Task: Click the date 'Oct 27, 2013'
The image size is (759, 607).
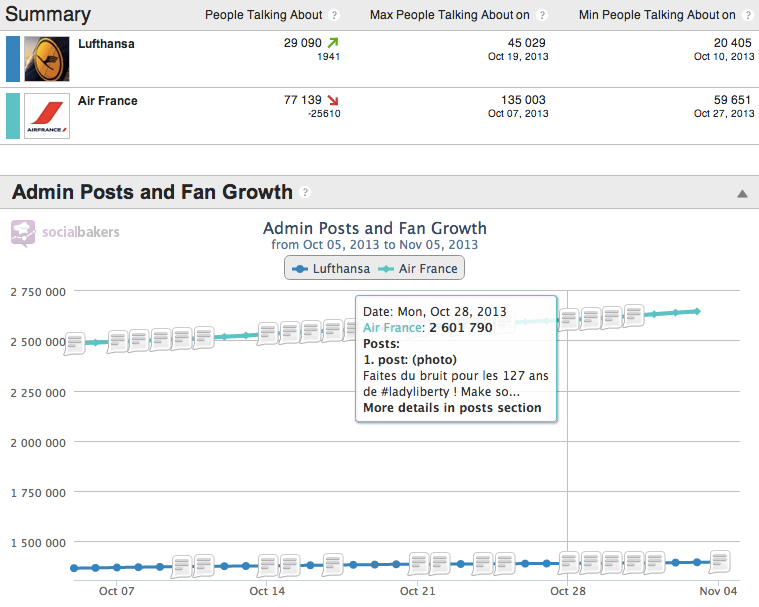Action: click(724, 113)
